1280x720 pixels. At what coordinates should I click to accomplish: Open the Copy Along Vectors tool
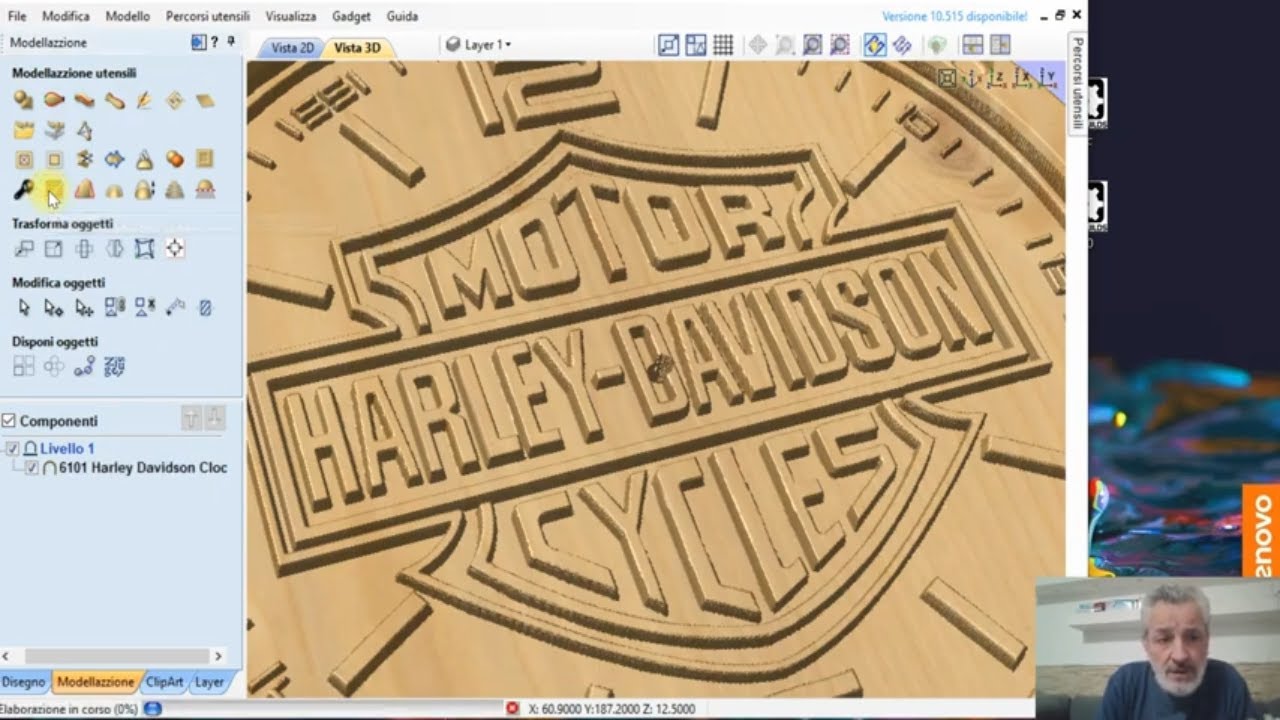[x=84, y=367]
